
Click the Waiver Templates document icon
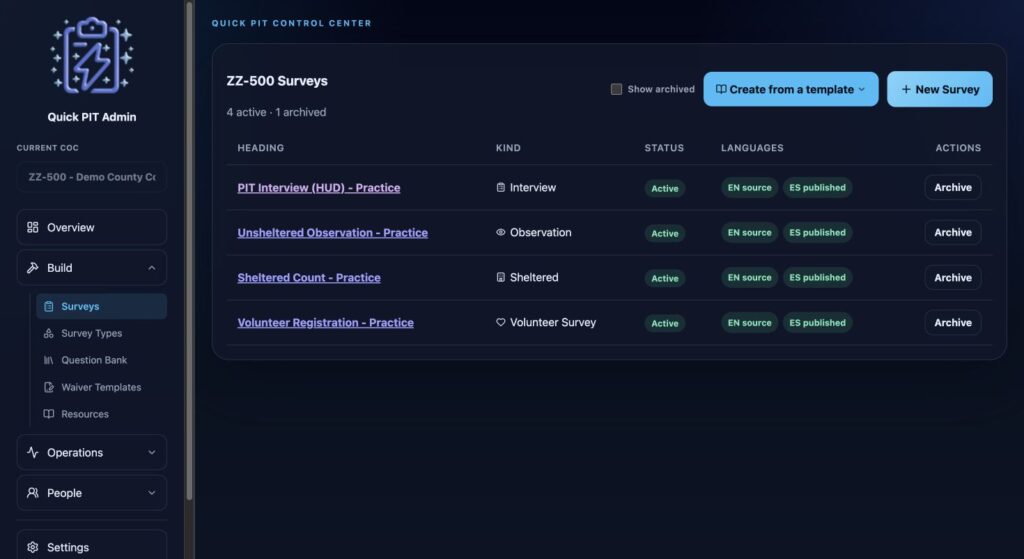click(x=48, y=387)
